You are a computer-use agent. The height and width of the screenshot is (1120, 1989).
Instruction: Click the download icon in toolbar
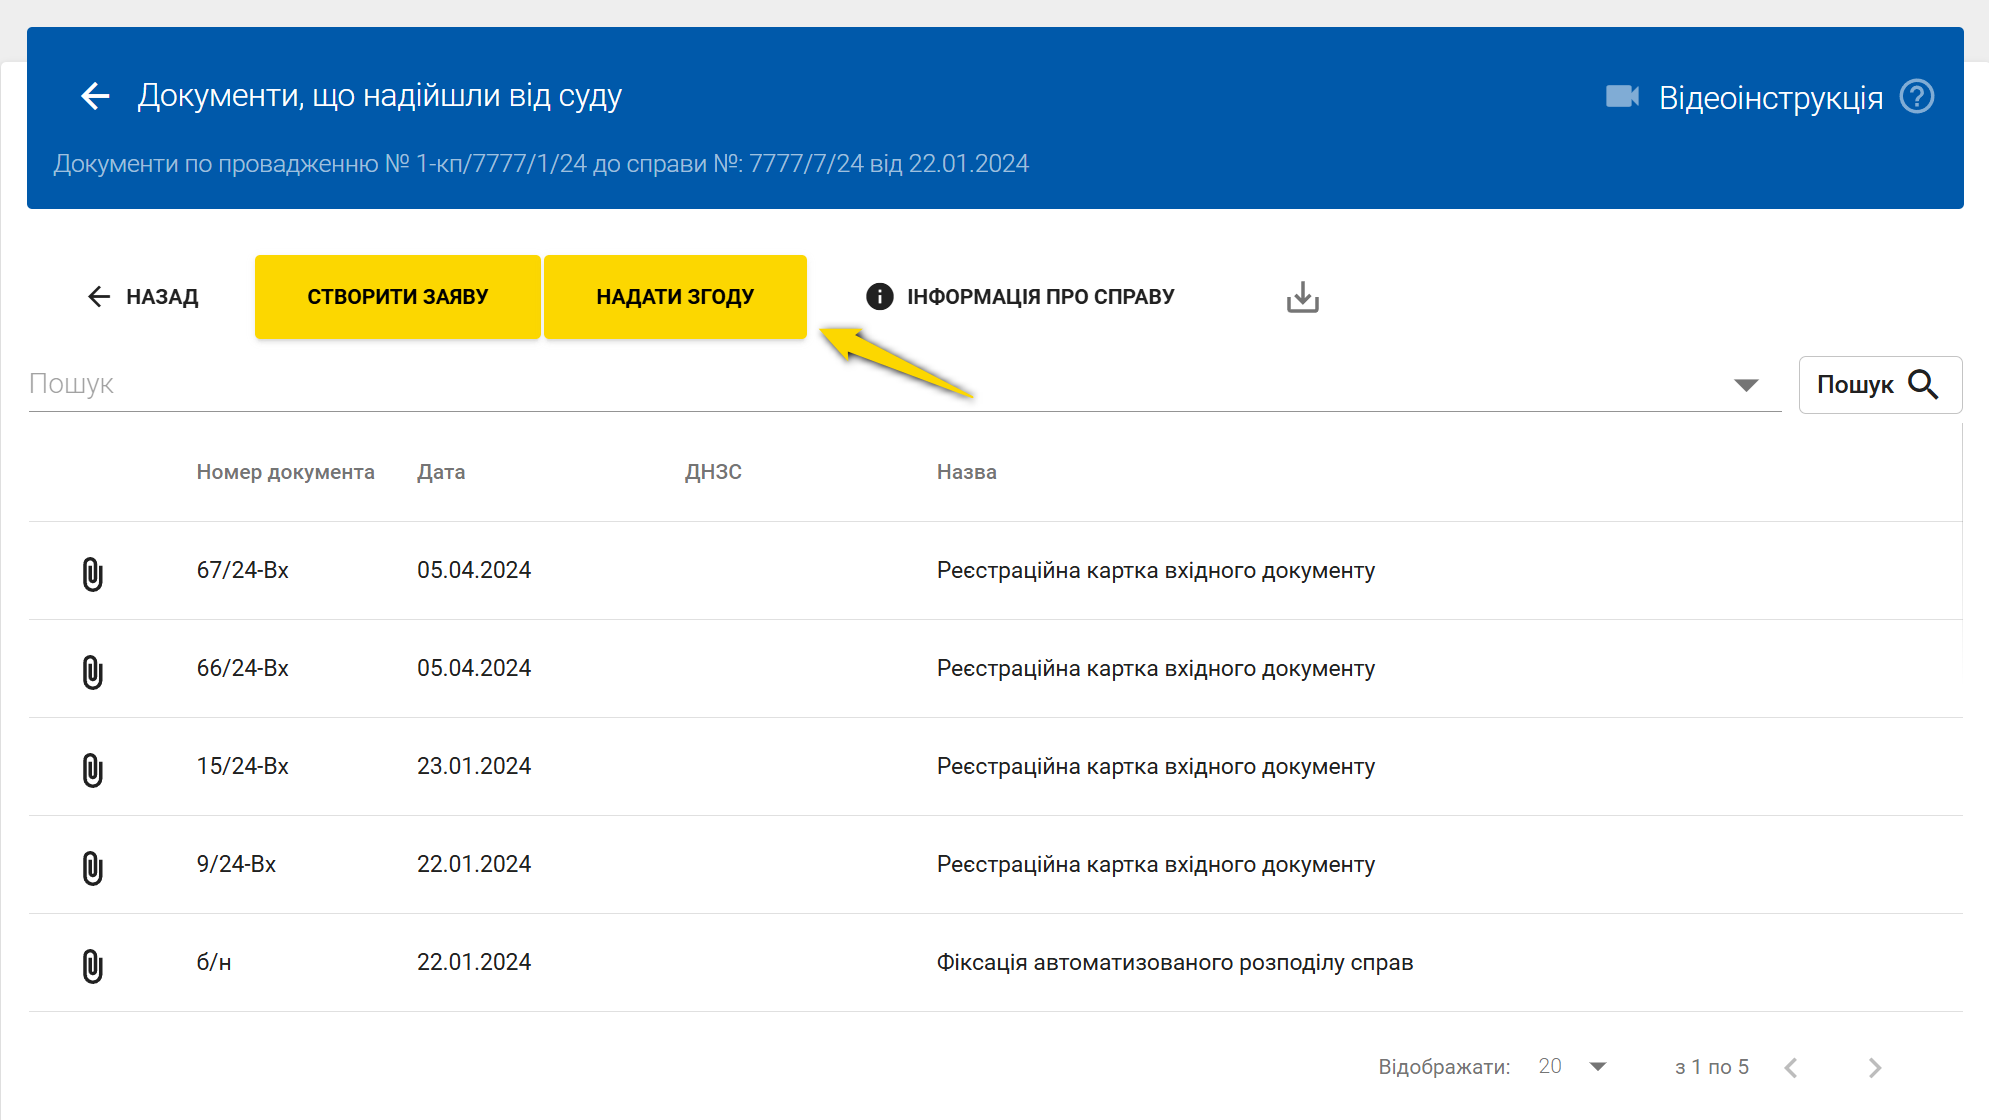[x=1302, y=297]
